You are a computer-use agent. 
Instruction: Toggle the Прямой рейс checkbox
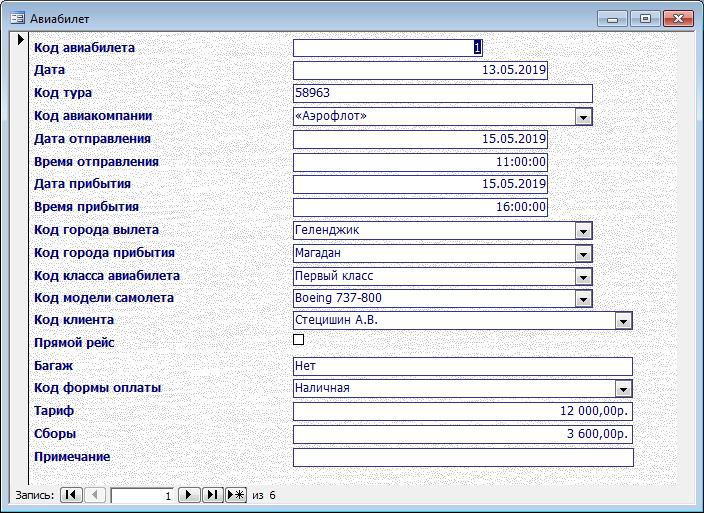point(298,341)
